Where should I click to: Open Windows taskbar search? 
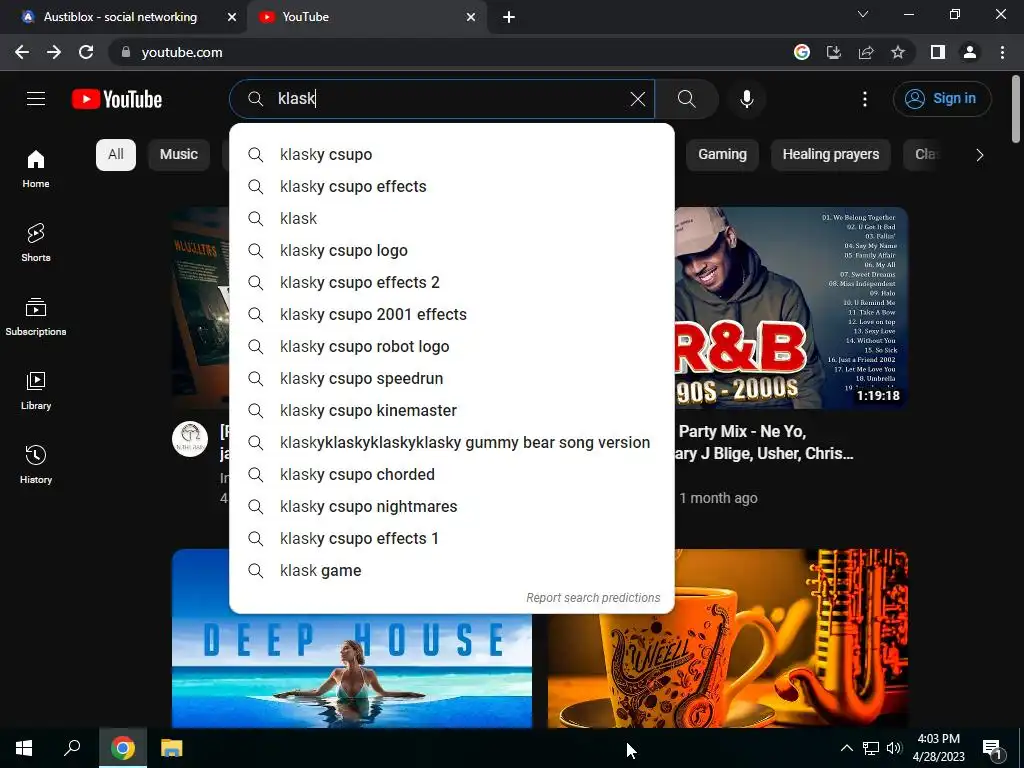[72, 748]
